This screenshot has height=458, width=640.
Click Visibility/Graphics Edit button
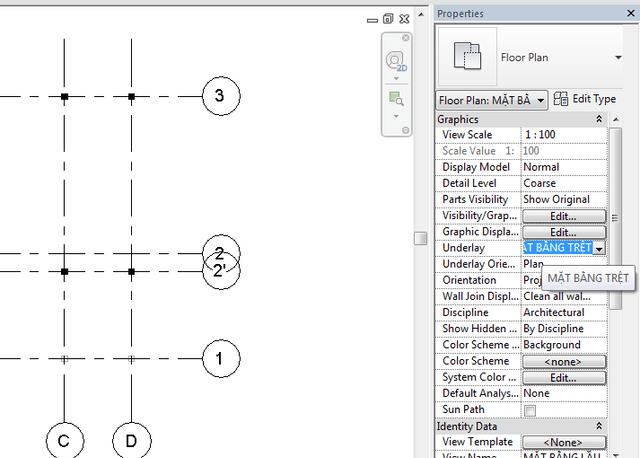coord(564,216)
